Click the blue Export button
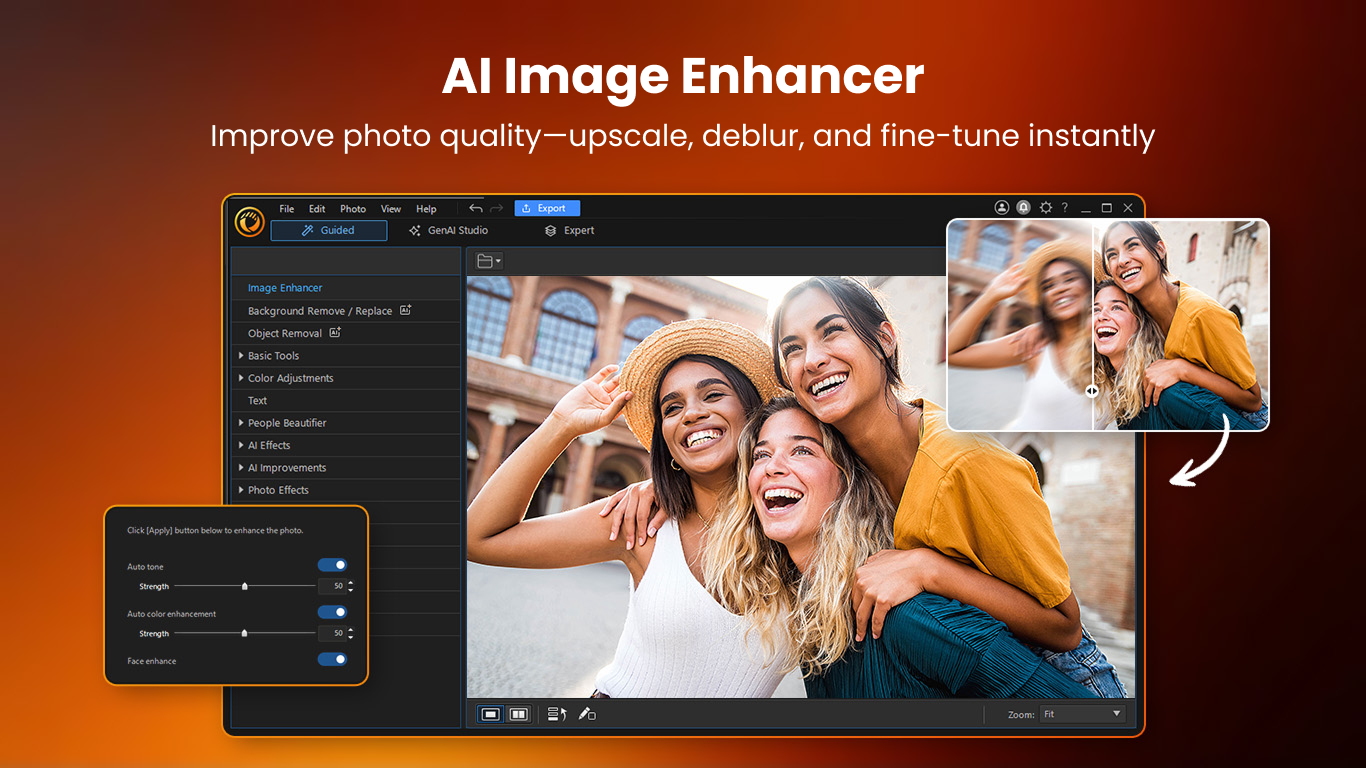Viewport: 1366px width, 768px height. click(547, 208)
